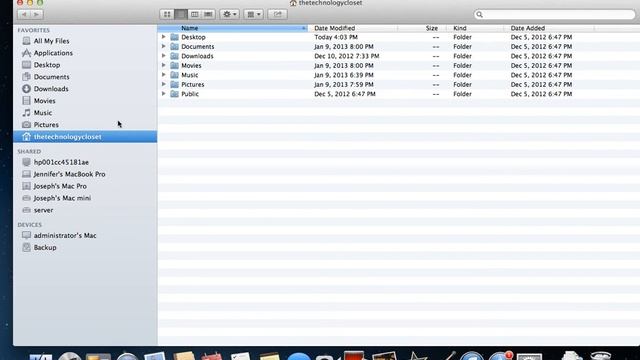Screen dimensions: 640x360
Task: Expand the Movies folder disclosure triangle
Action: point(164,65)
